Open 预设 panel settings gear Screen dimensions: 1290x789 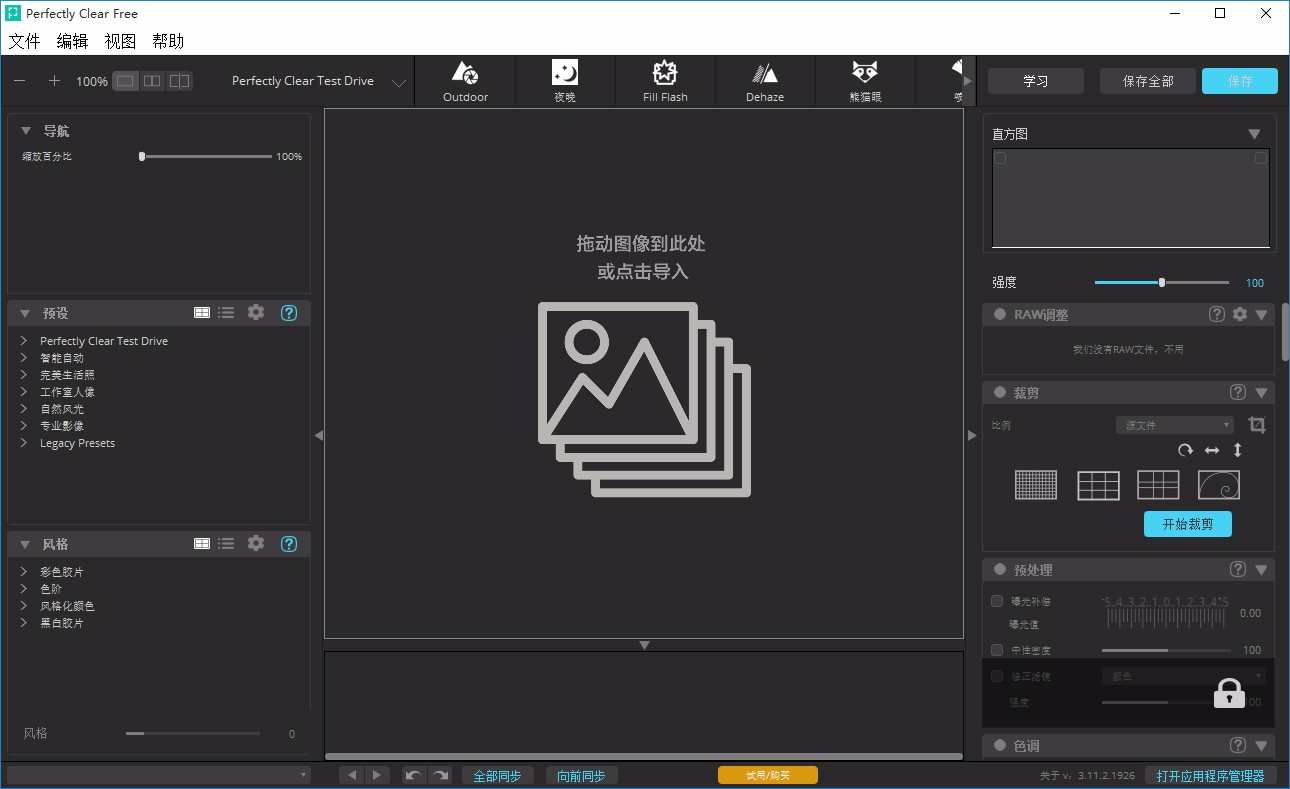click(x=256, y=312)
